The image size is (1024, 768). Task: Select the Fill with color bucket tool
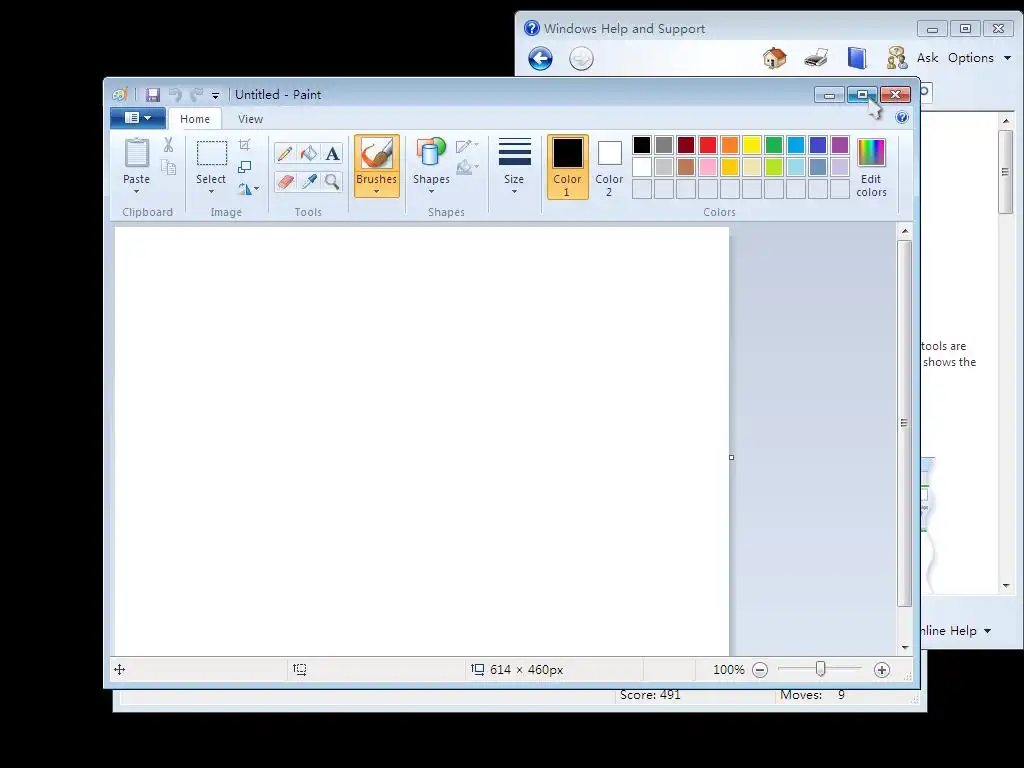coord(308,153)
